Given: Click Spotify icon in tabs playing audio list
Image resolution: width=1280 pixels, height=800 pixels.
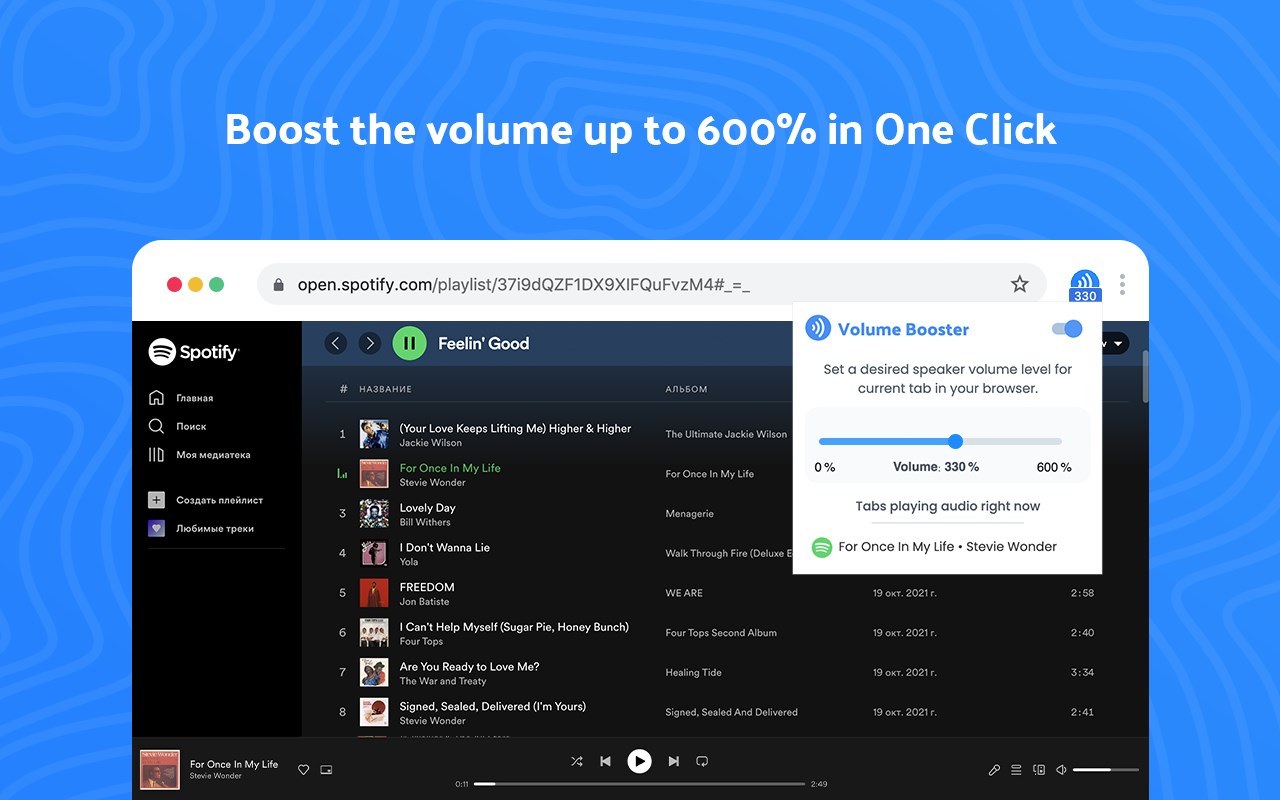Looking at the screenshot, I should [822, 547].
